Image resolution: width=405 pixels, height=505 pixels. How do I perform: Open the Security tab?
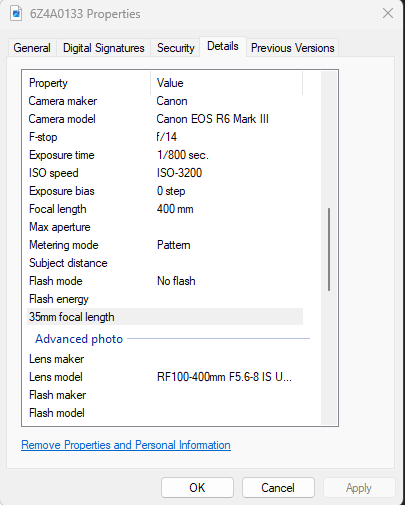[176, 48]
